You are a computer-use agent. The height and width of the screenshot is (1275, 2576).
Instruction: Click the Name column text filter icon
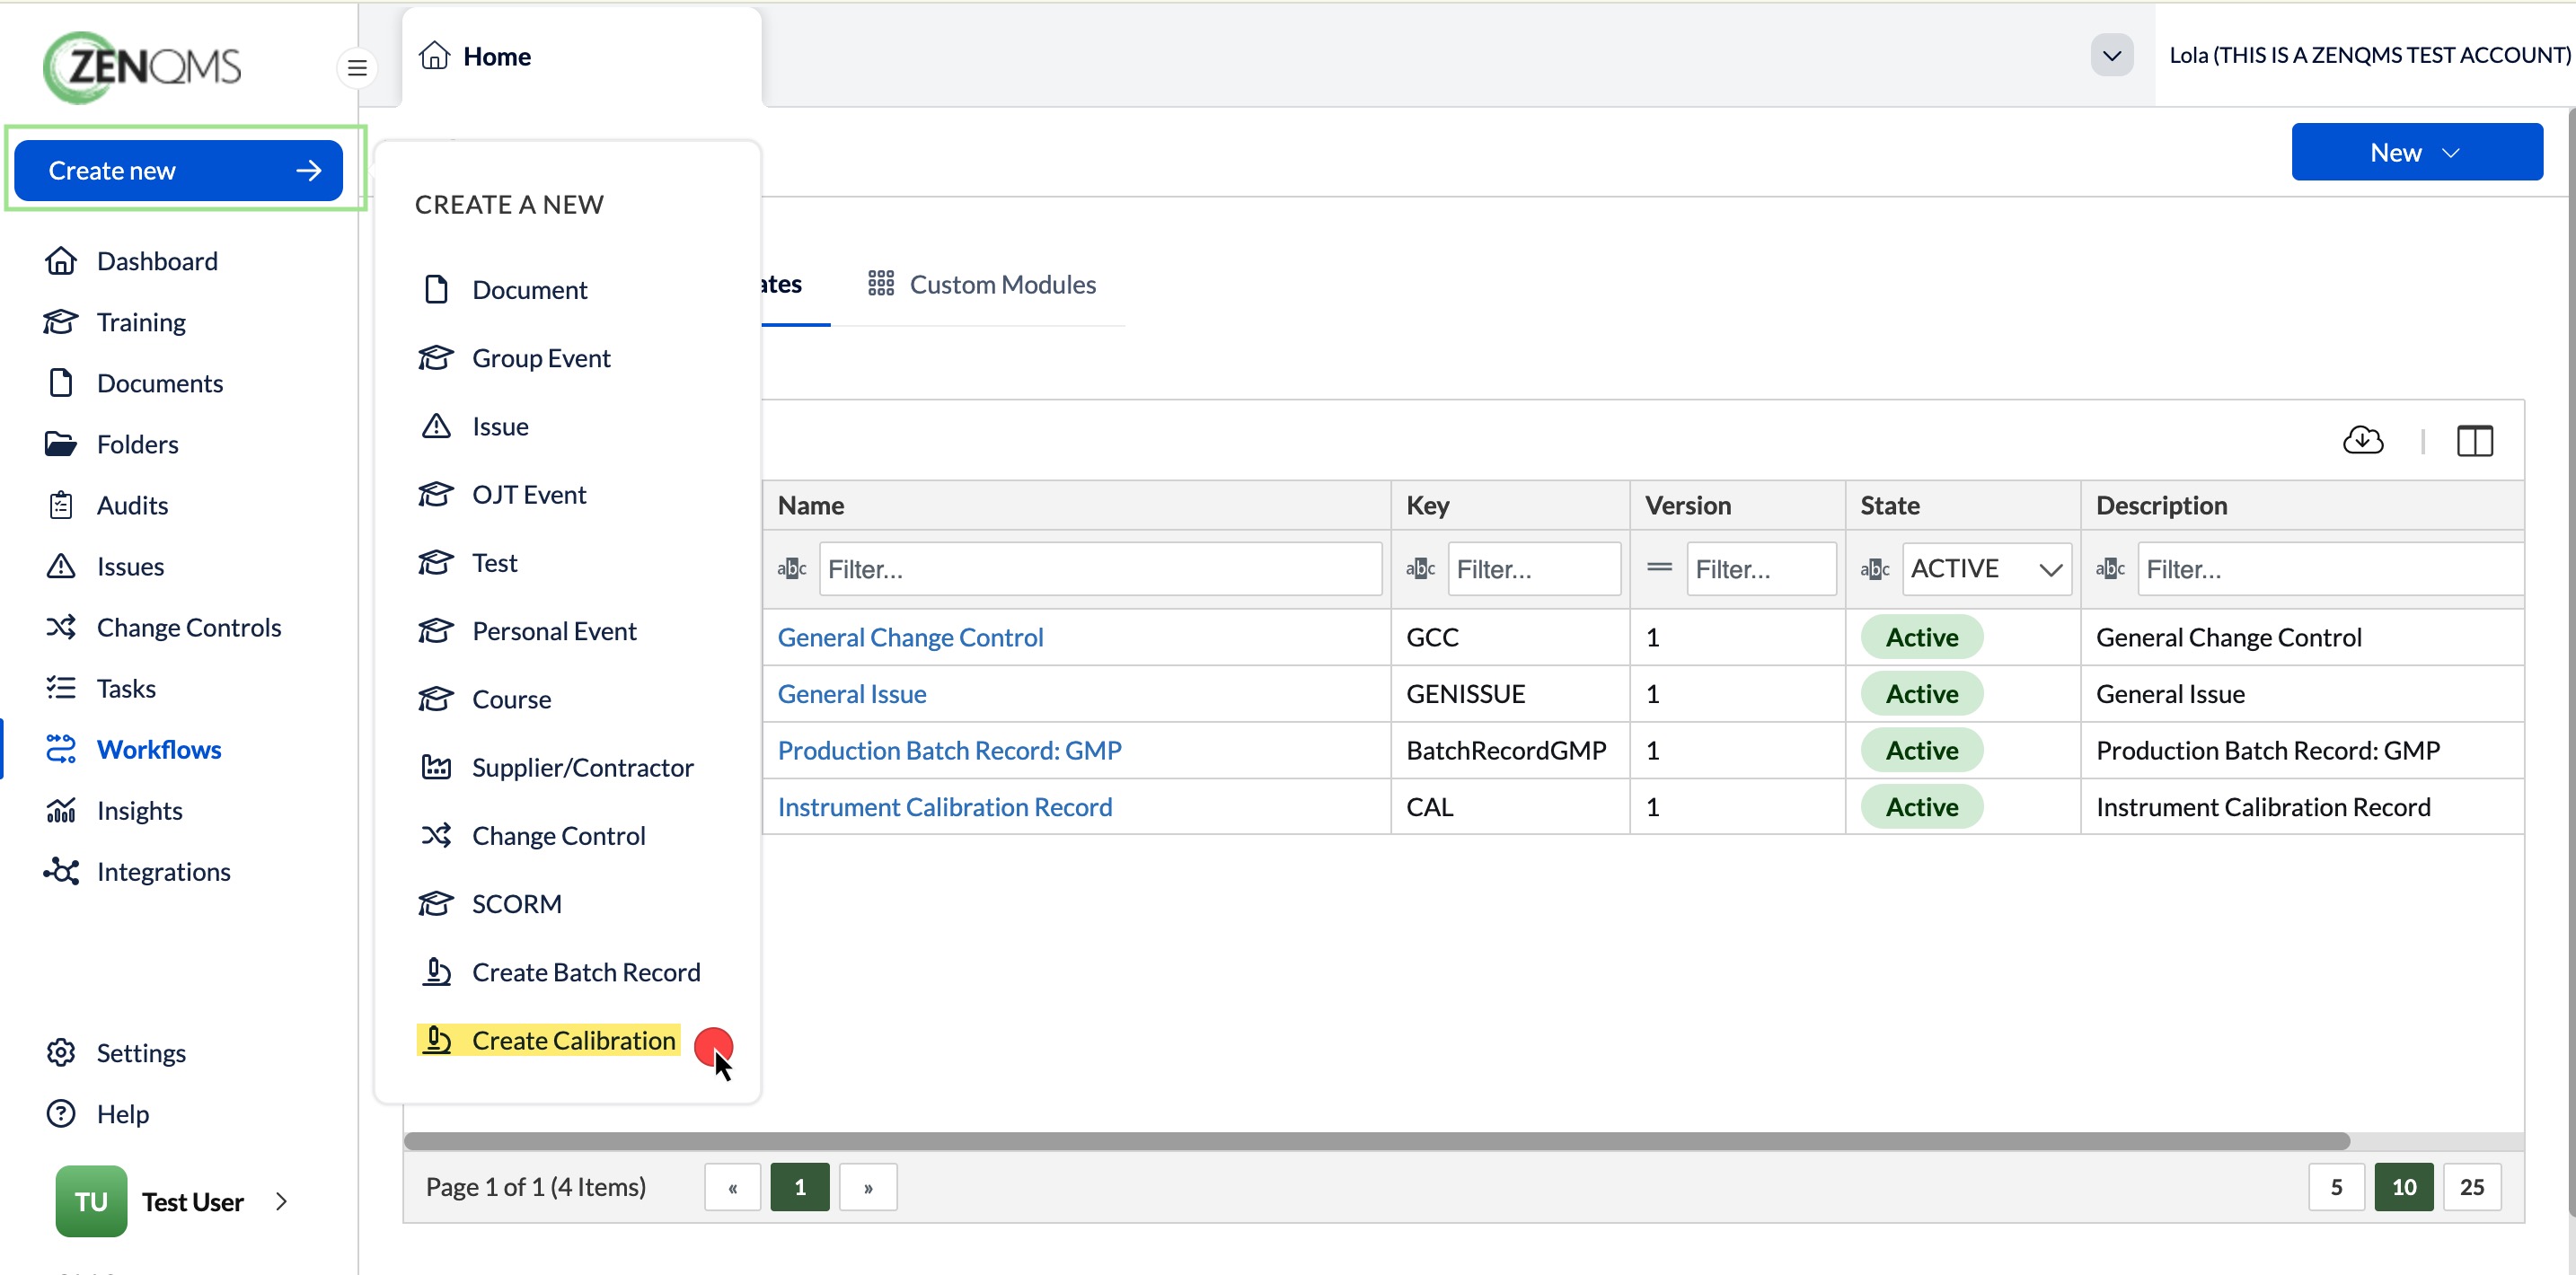[x=792, y=569]
